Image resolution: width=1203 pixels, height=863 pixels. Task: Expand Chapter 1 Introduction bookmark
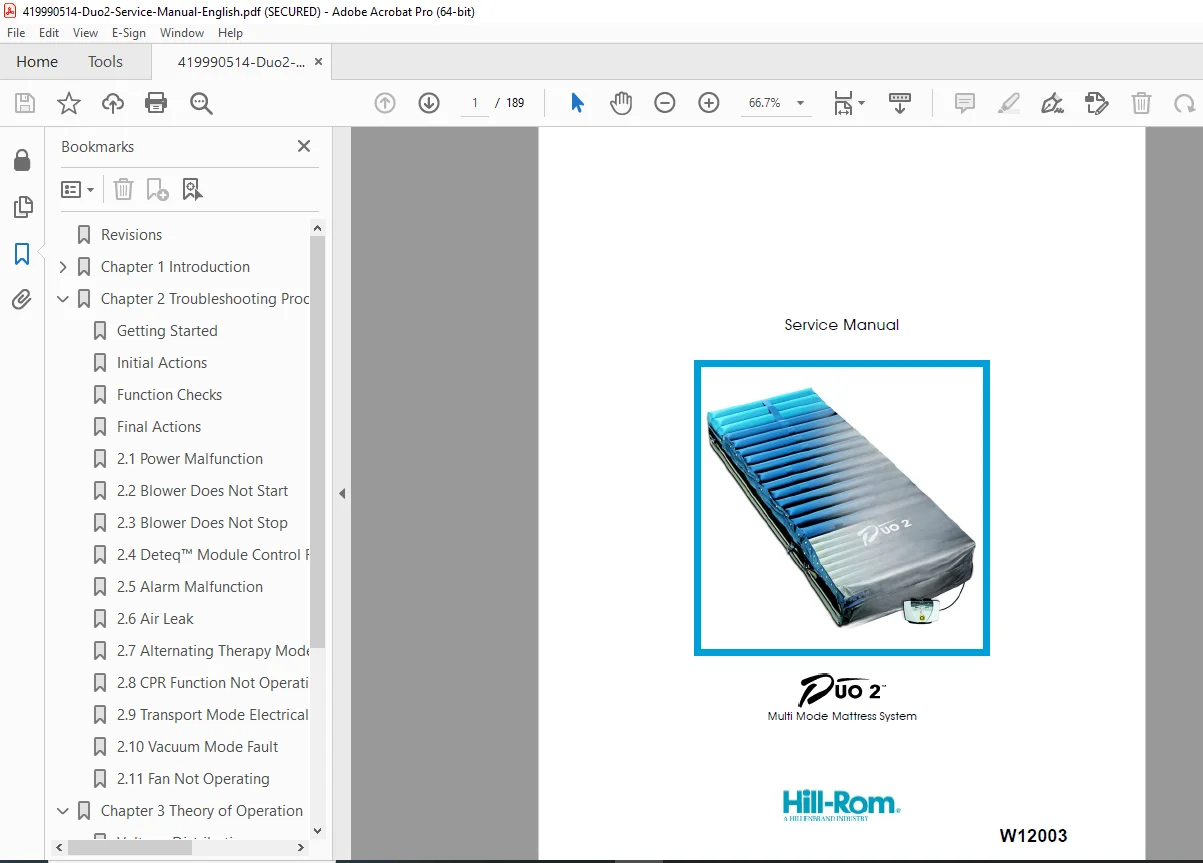click(63, 267)
